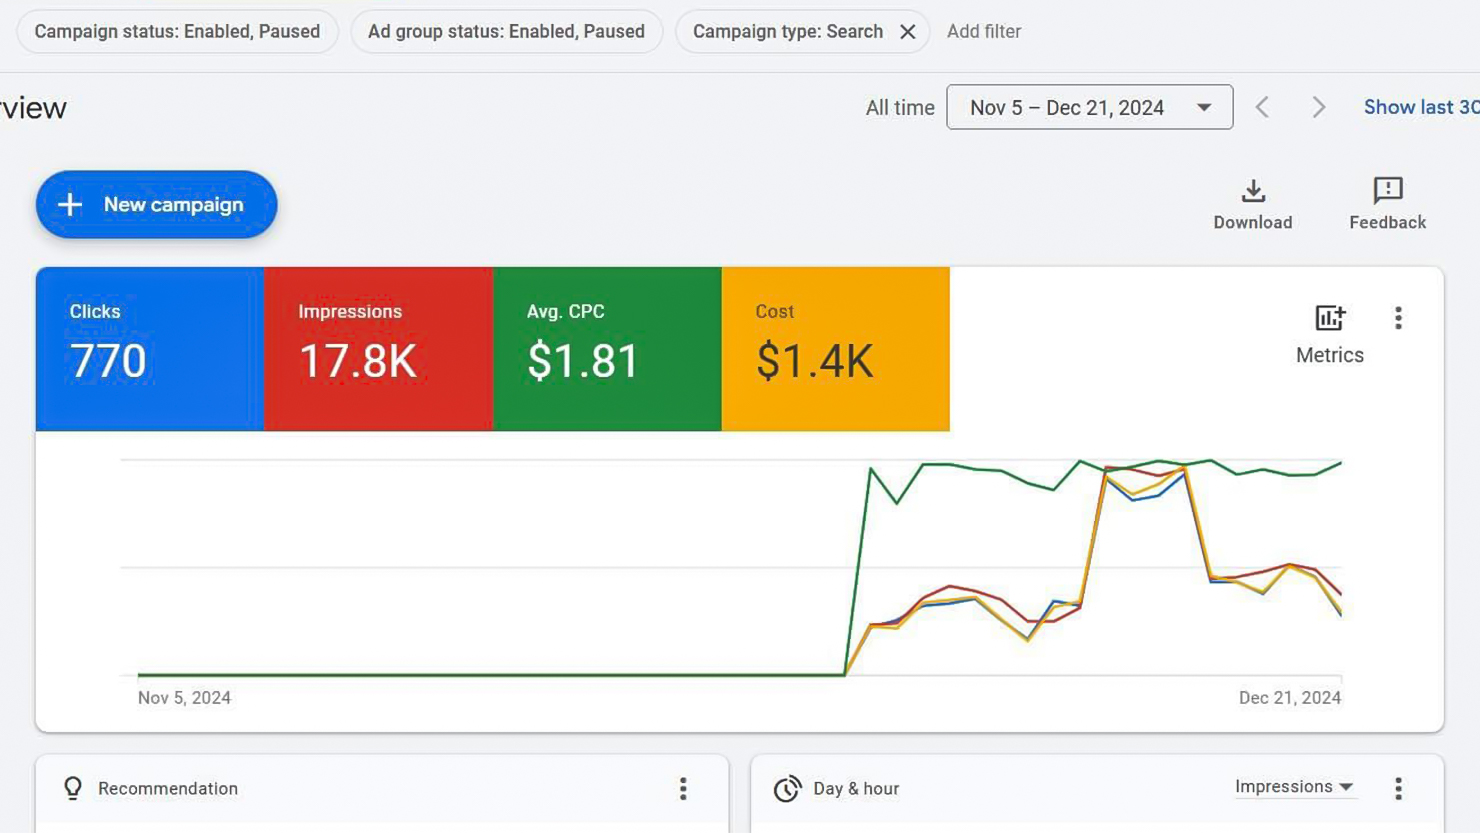Select the green Avg. CPC tile
Viewport: 1480px width, 833px height.
(x=607, y=349)
